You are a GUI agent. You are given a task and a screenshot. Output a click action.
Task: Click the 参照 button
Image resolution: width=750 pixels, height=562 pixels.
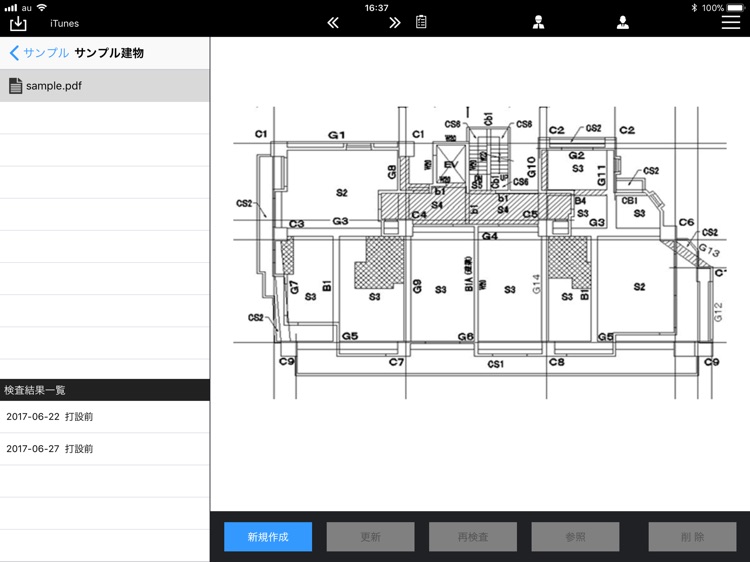(x=575, y=537)
